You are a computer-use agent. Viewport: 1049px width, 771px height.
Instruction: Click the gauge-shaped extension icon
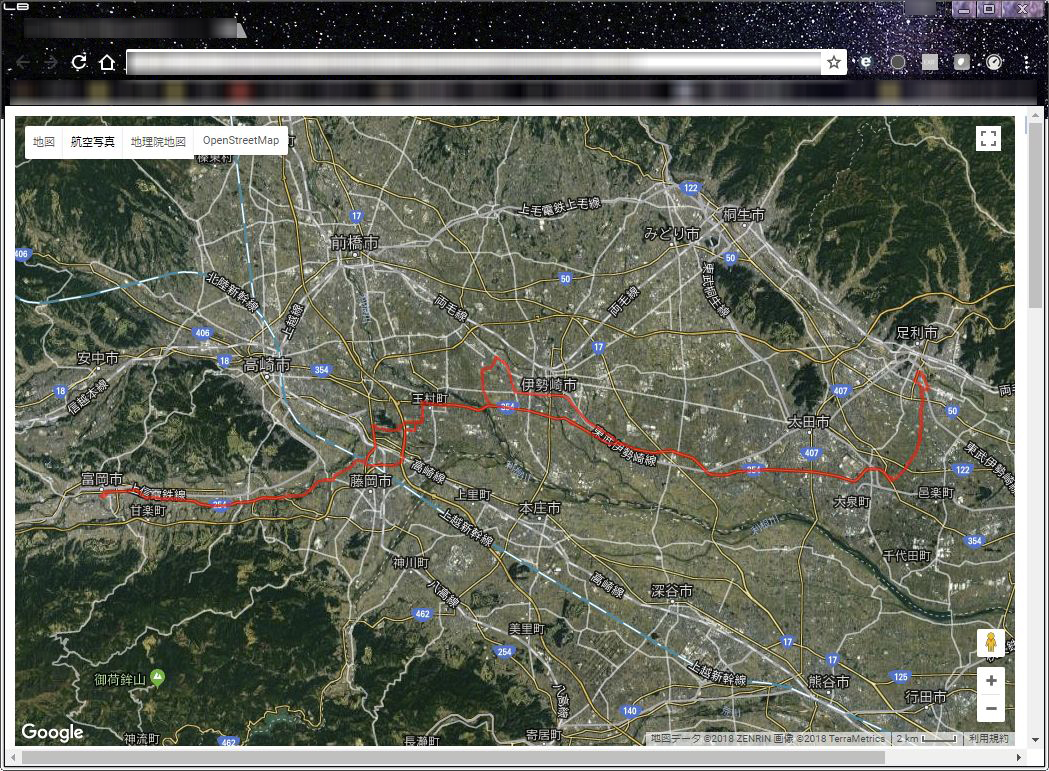click(995, 62)
